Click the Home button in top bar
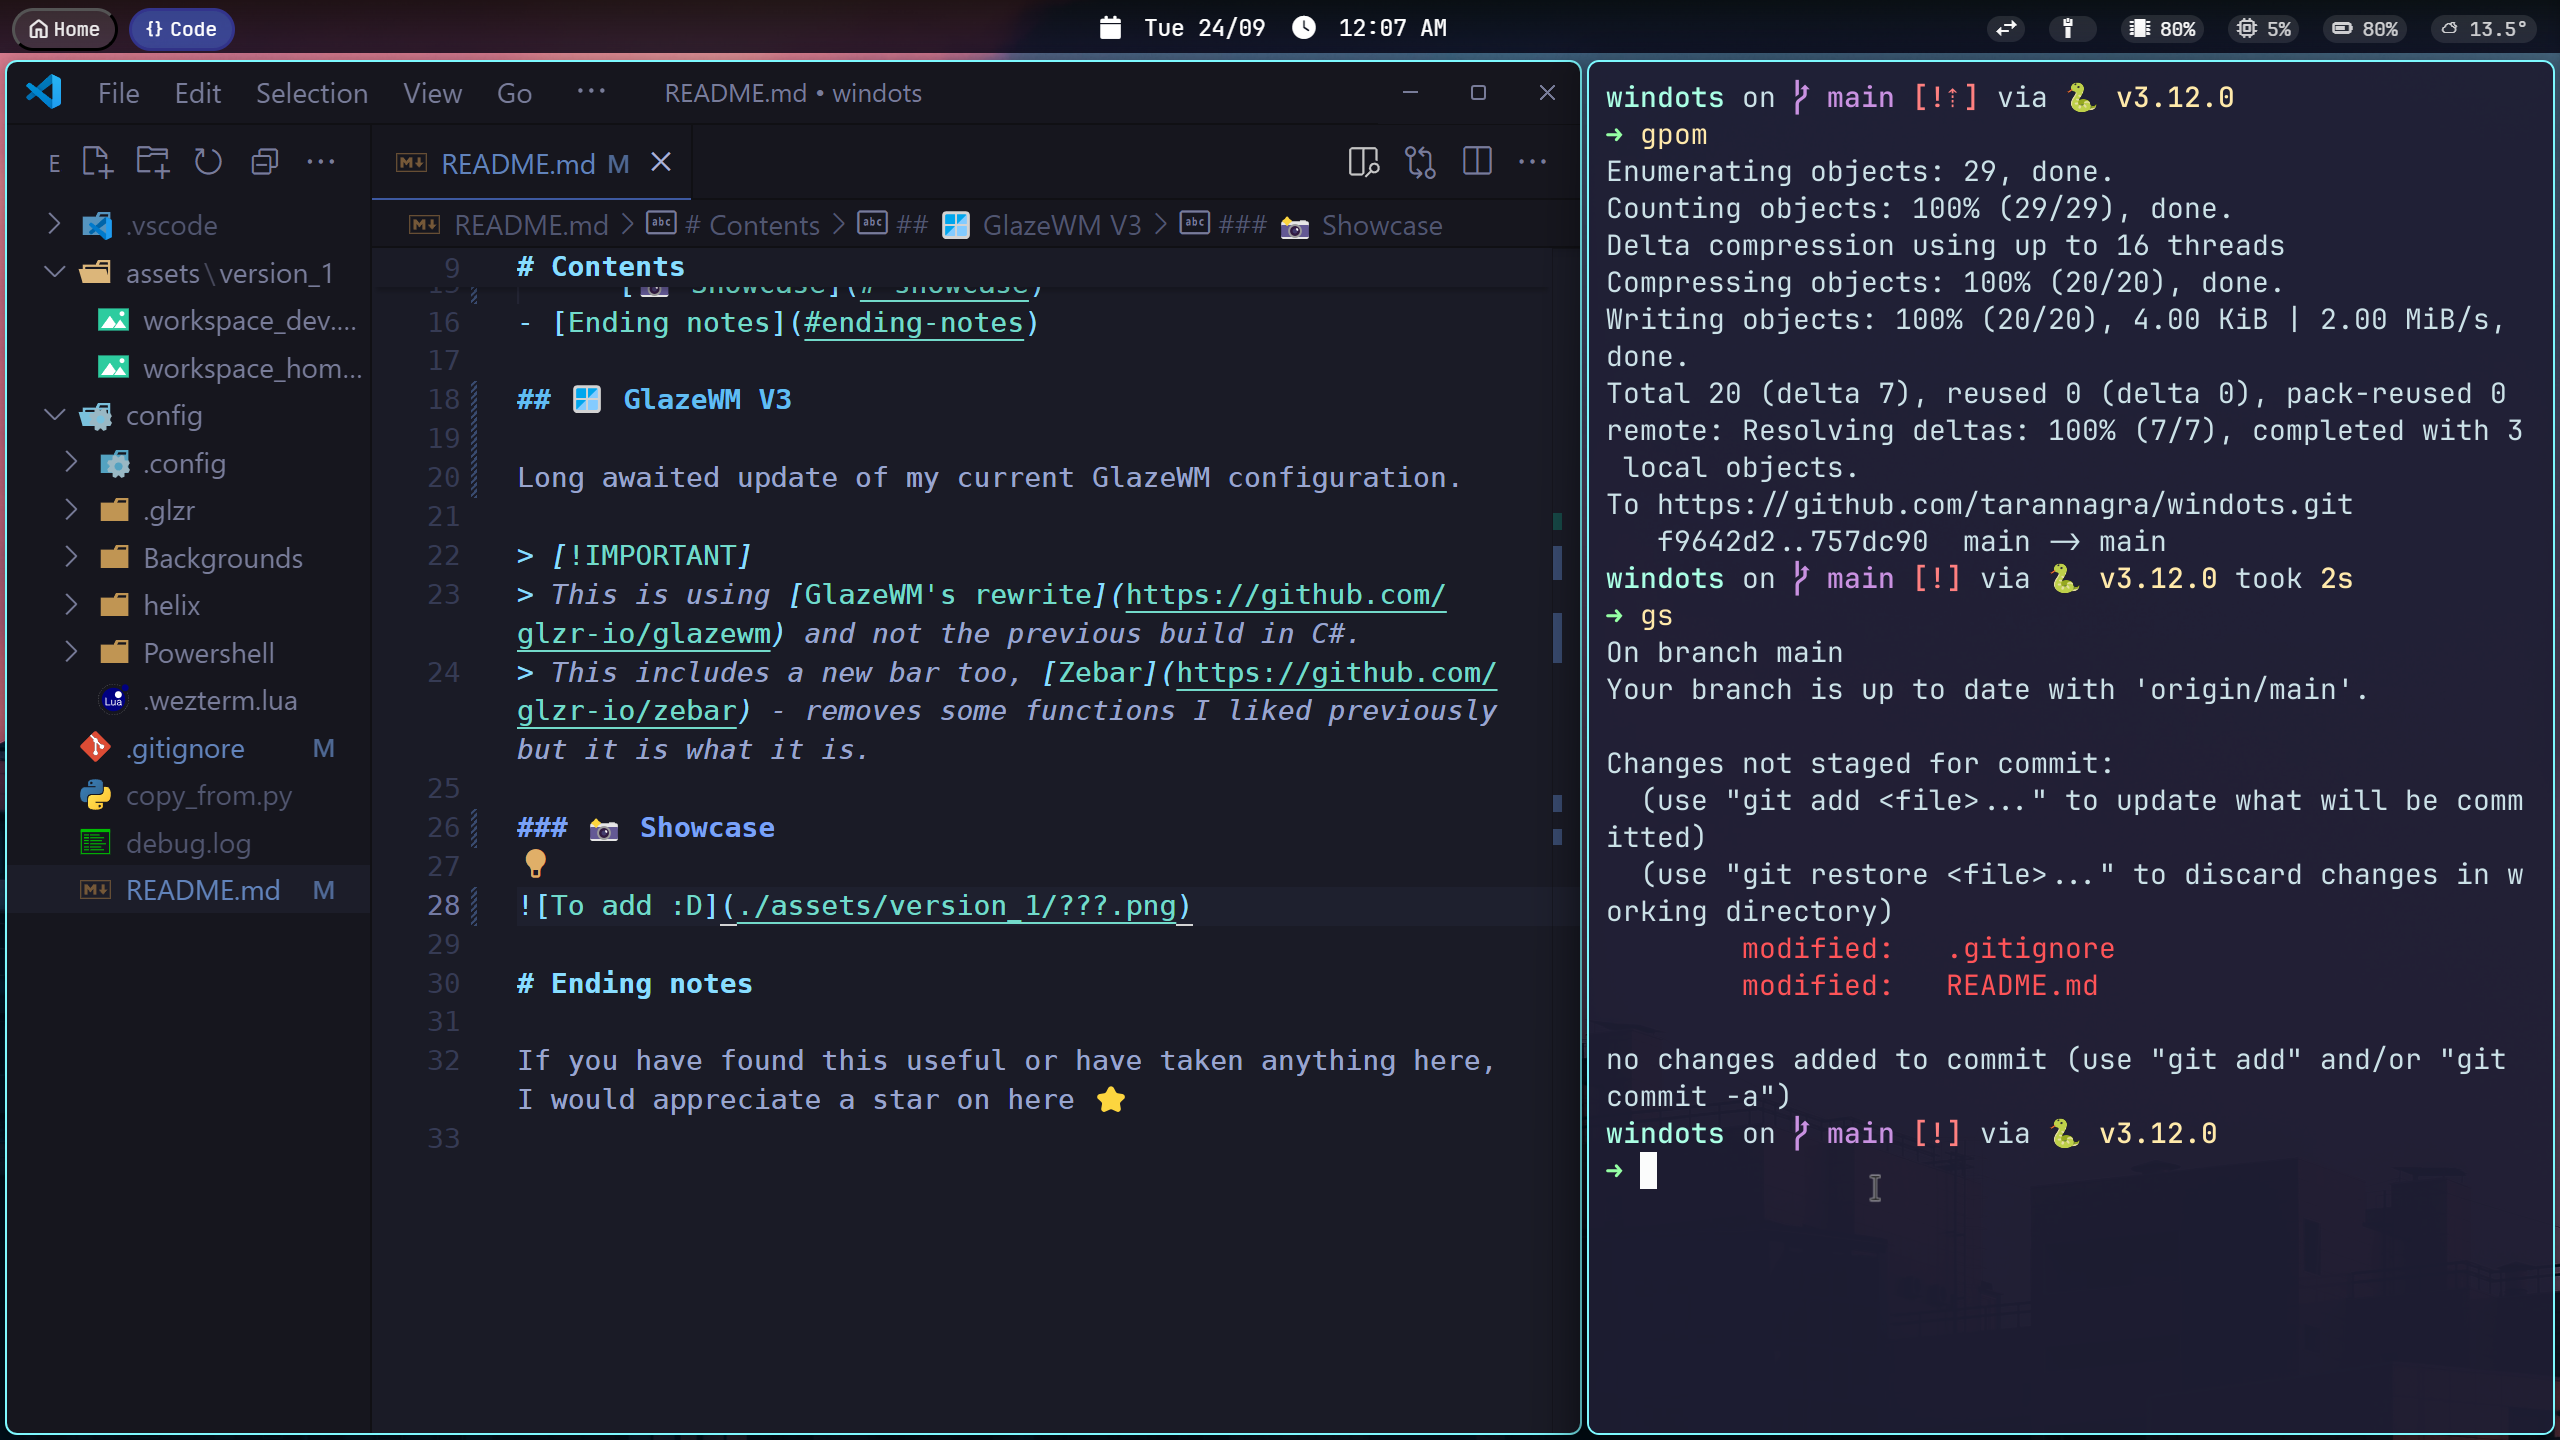Viewport: 2560px width, 1440px height. (x=64, y=28)
